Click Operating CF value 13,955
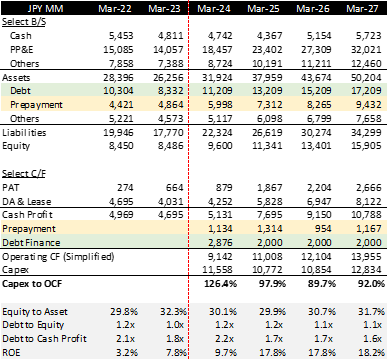This screenshot has width=388, height=360. (366, 257)
